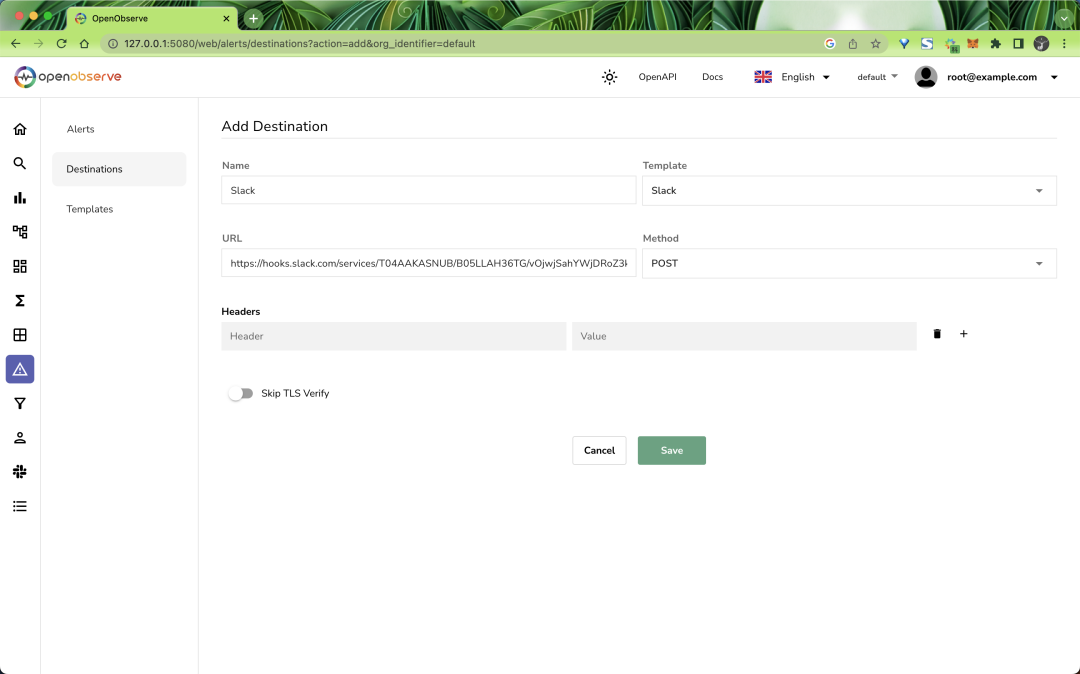Open Dashboards from the sidebar
Screen dimensions: 1080x674
click(x=20, y=265)
